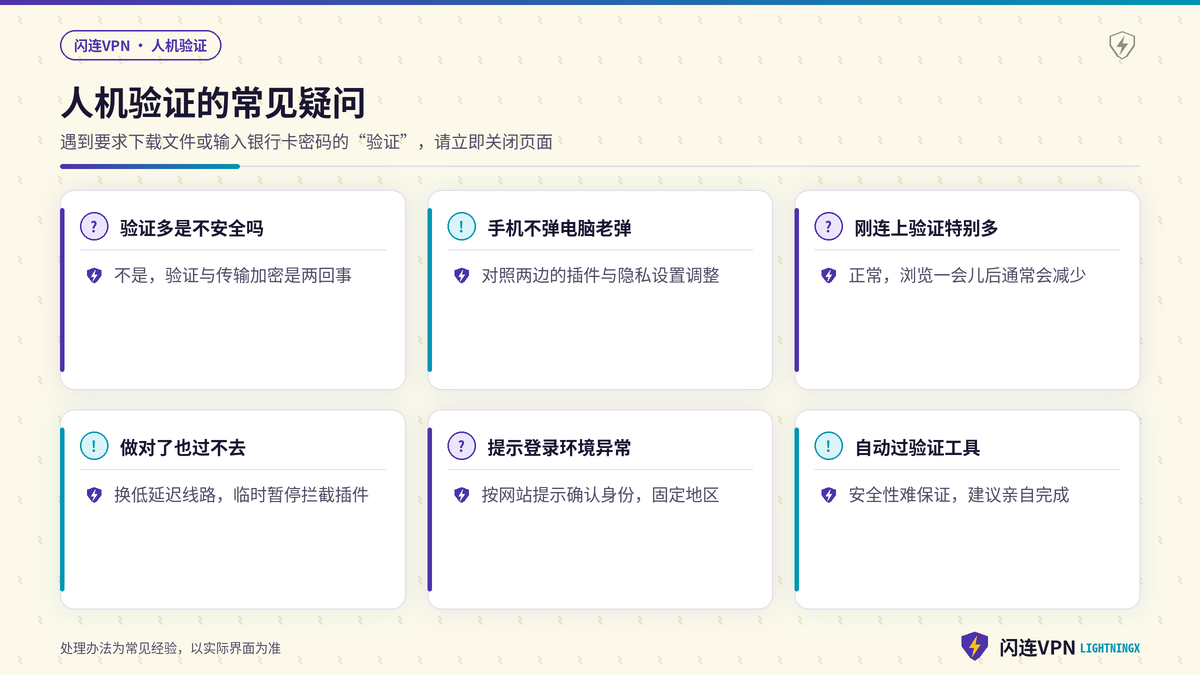1200x675 pixels.
Task: Select answer text 安全性难保证，建议亲自完成
Action: 958,495
